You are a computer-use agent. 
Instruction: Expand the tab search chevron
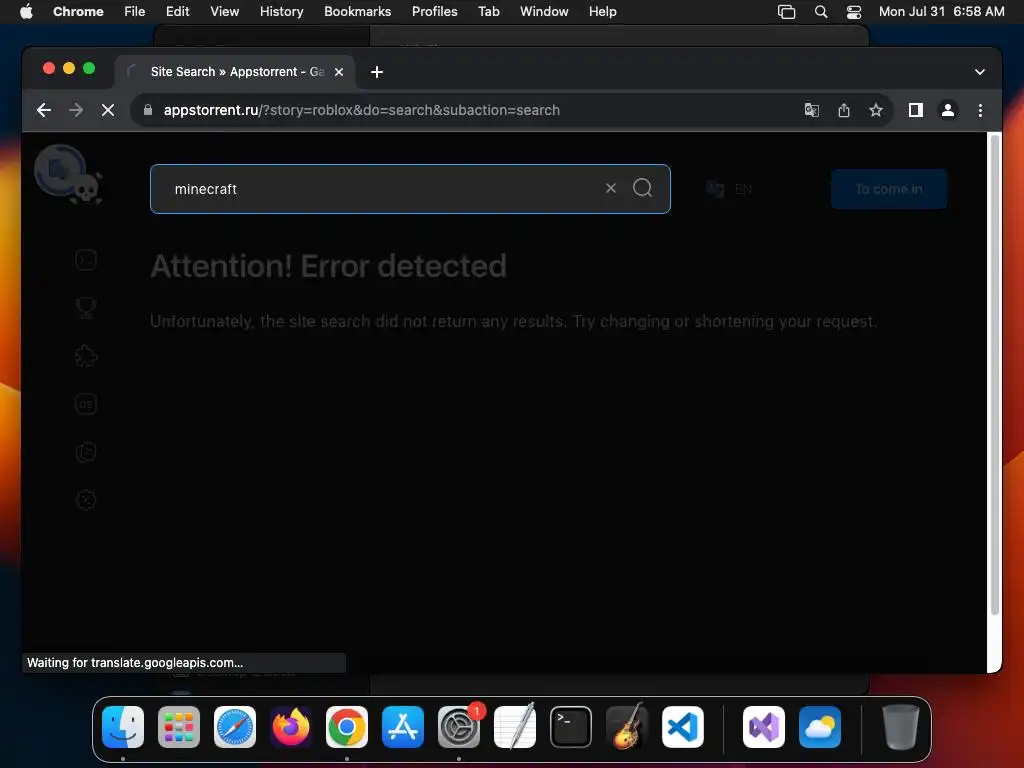(x=980, y=72)
